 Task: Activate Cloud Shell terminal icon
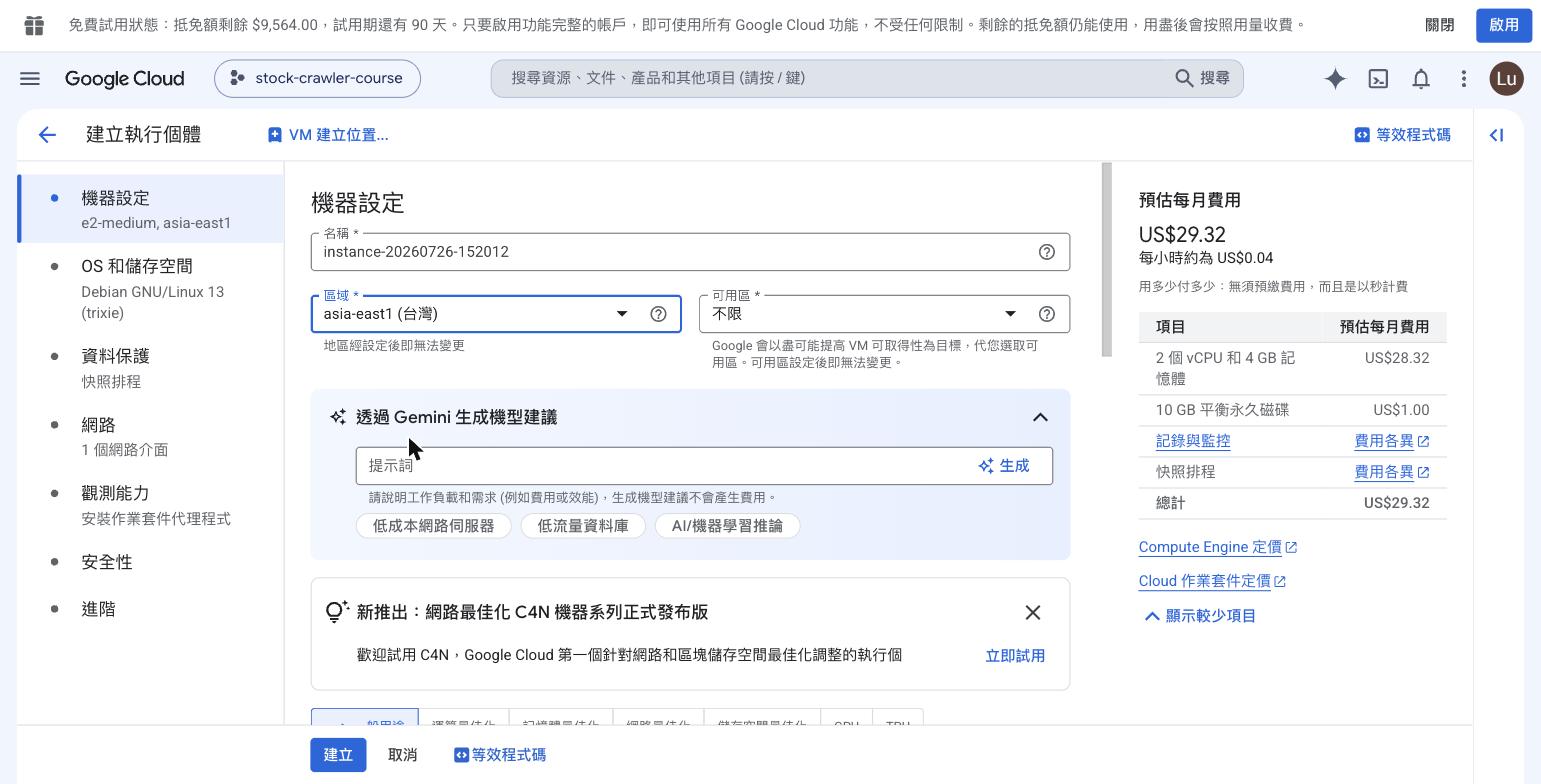coord(1378,78)
